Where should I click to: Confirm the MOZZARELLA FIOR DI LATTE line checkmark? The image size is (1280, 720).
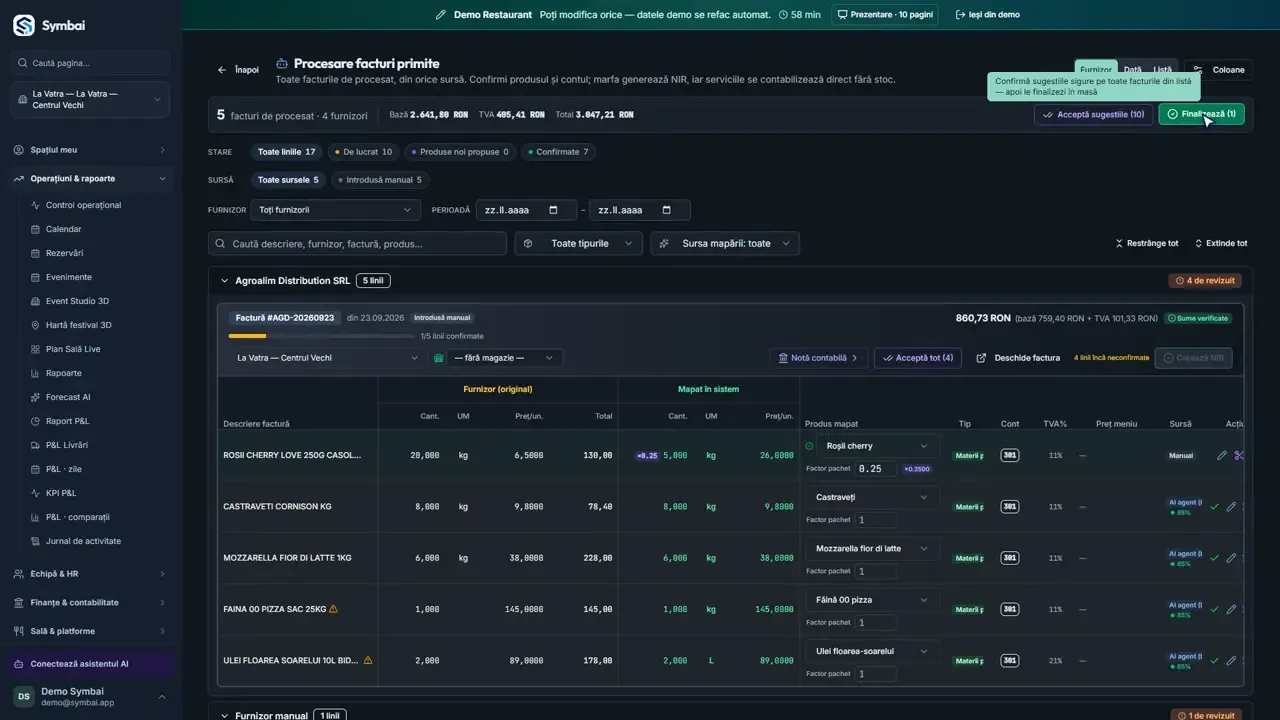tap(1214, 558)
